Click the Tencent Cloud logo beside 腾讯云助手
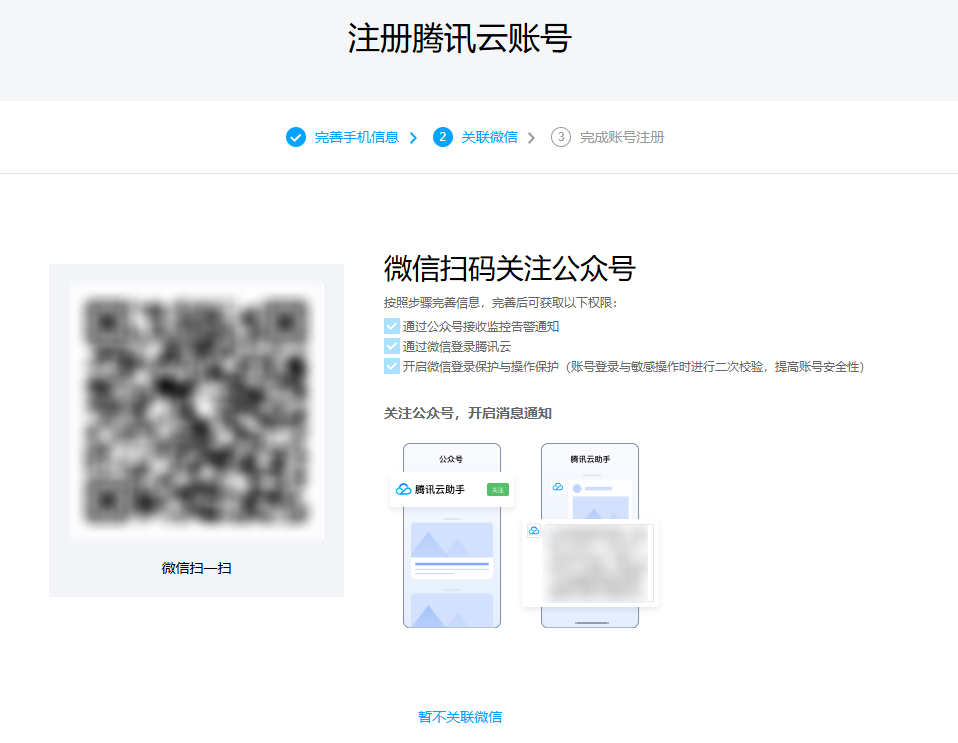This screenshot has height=743, width=958. point(403,489)
